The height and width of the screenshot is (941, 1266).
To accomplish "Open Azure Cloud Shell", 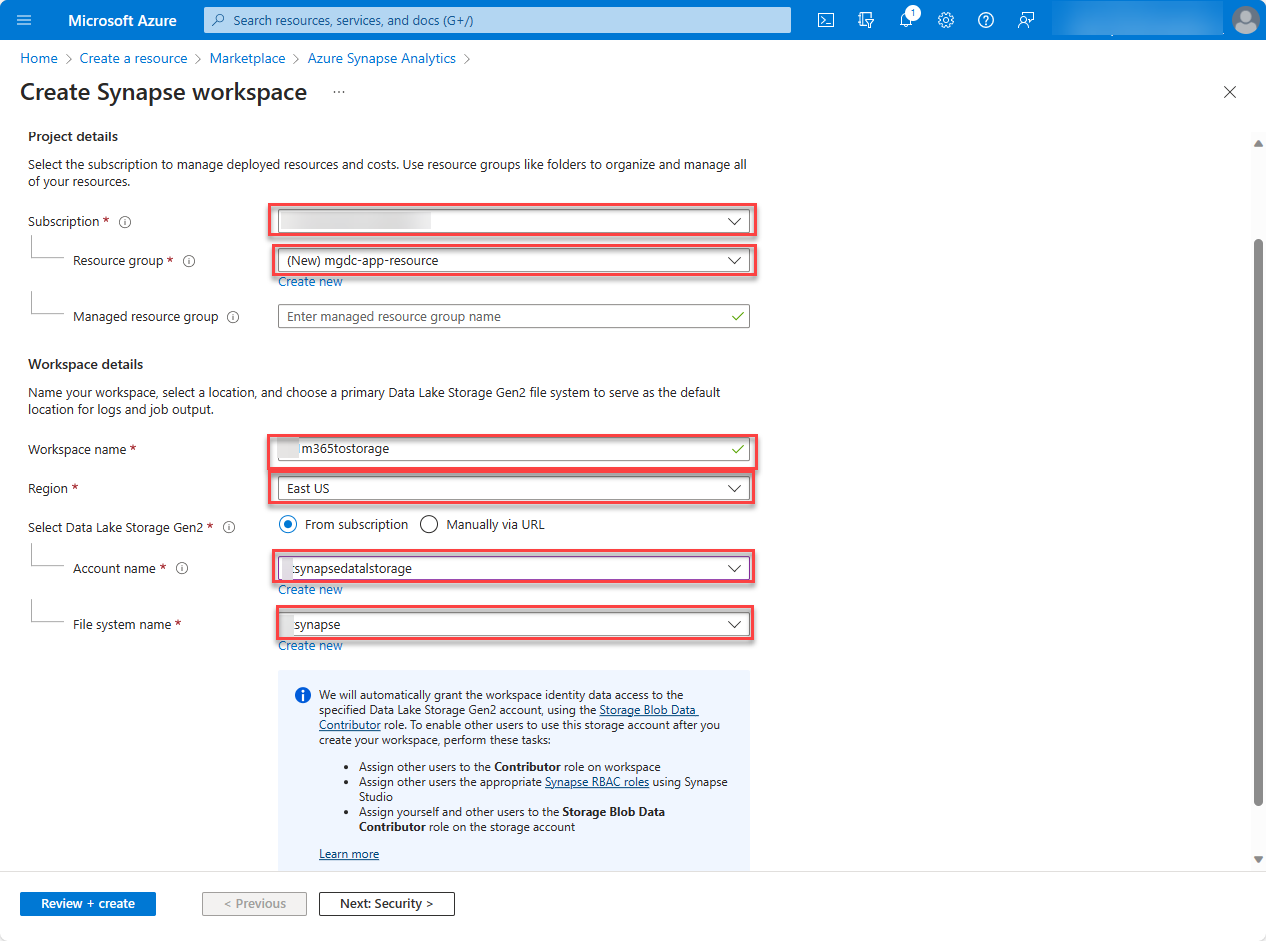I will tap(826, 20).
